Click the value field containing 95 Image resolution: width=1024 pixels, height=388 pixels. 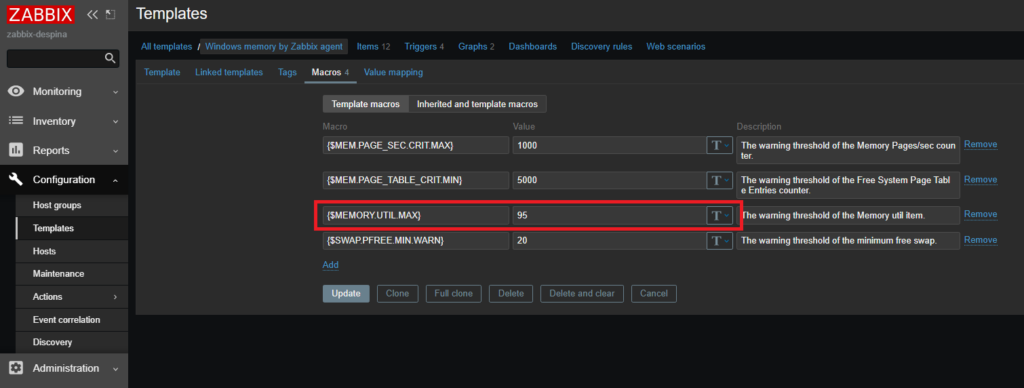(609, 216)
